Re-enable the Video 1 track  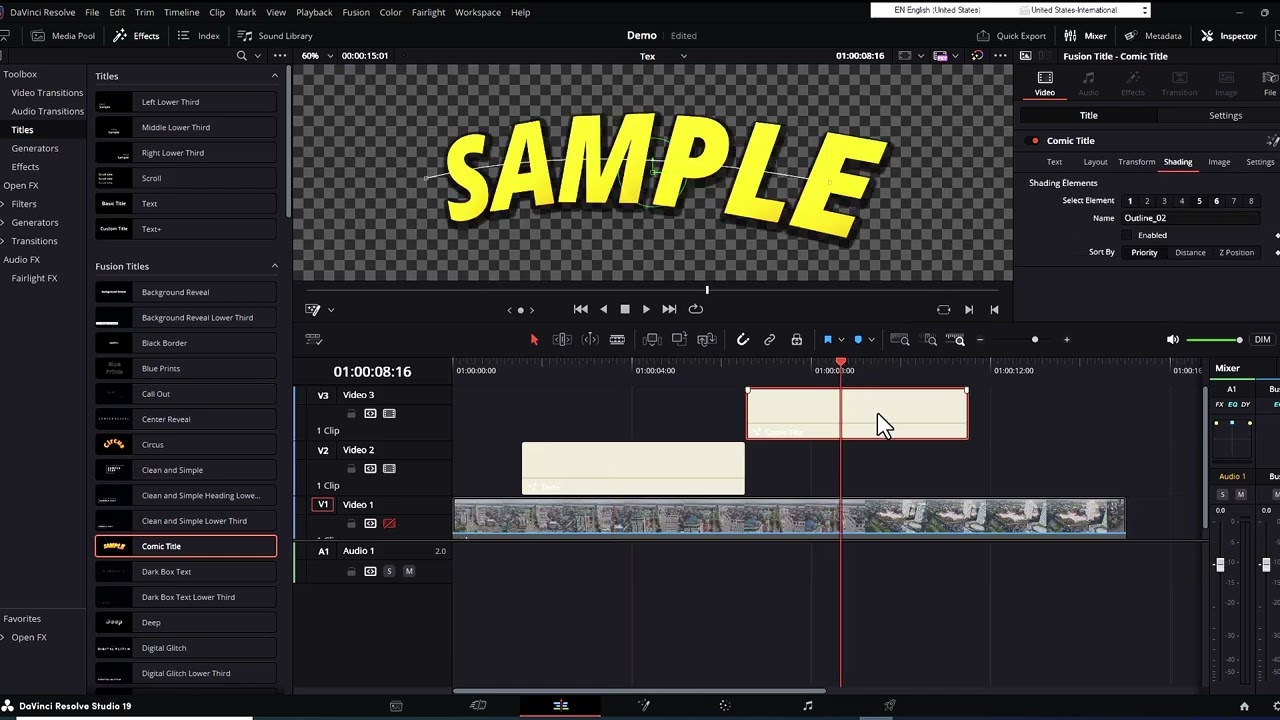[x=389, y=523]
